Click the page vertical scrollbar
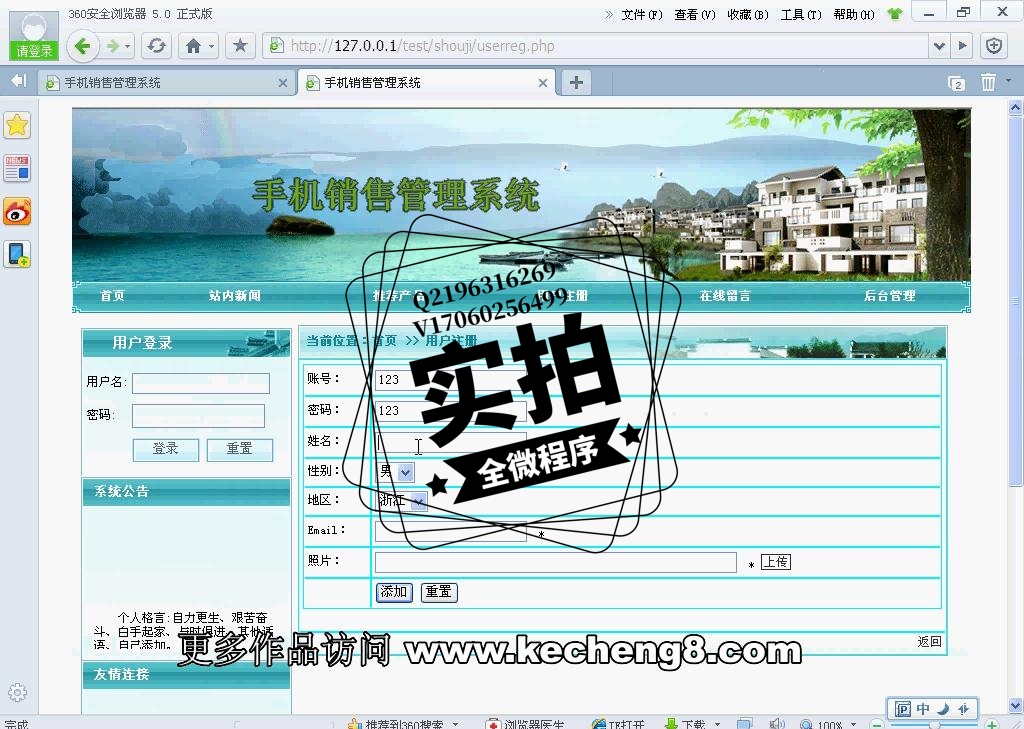Screen dimensions: 1024x729 1016,300
